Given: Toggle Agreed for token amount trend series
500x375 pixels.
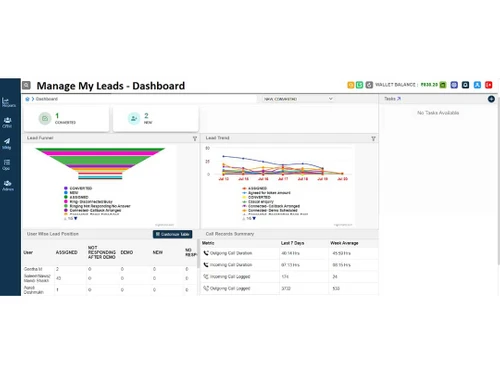Looking at the screenshot, I should pos(266,193).
